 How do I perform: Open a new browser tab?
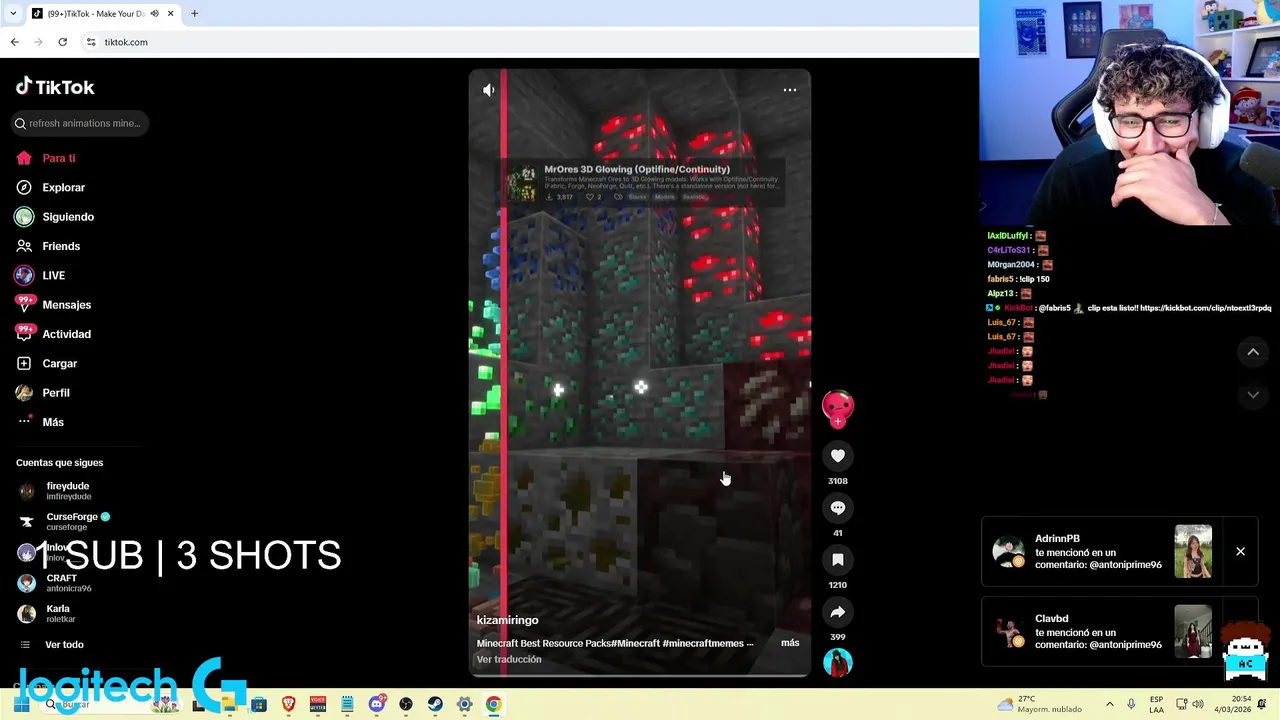(x=194, y=14)
